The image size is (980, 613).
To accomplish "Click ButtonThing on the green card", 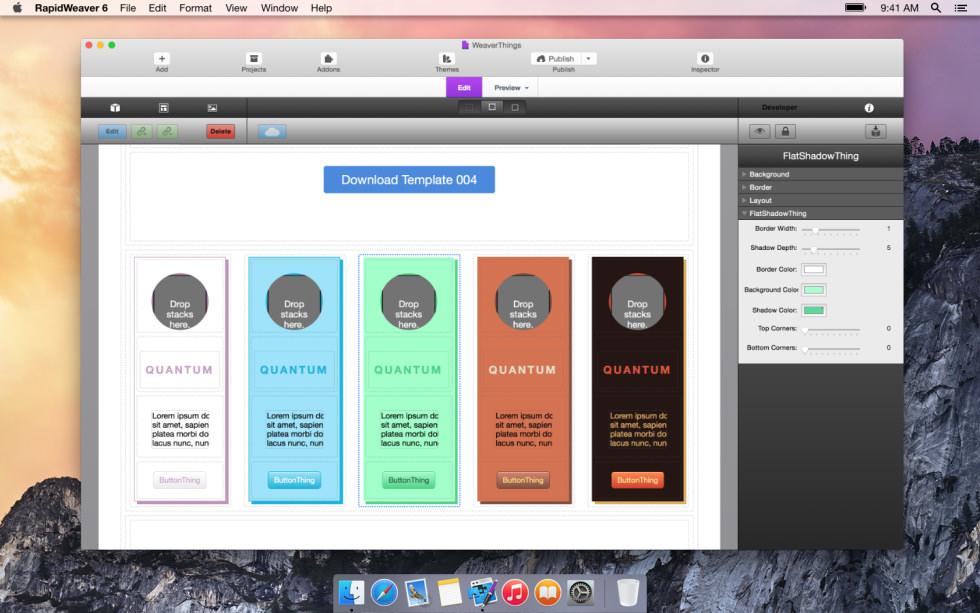I will 408,481.
